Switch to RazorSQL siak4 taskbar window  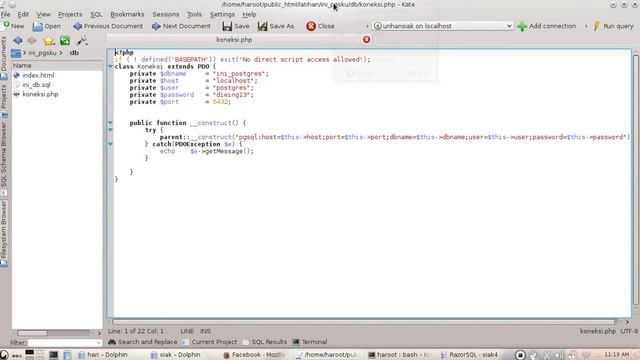tap(469, 355)
